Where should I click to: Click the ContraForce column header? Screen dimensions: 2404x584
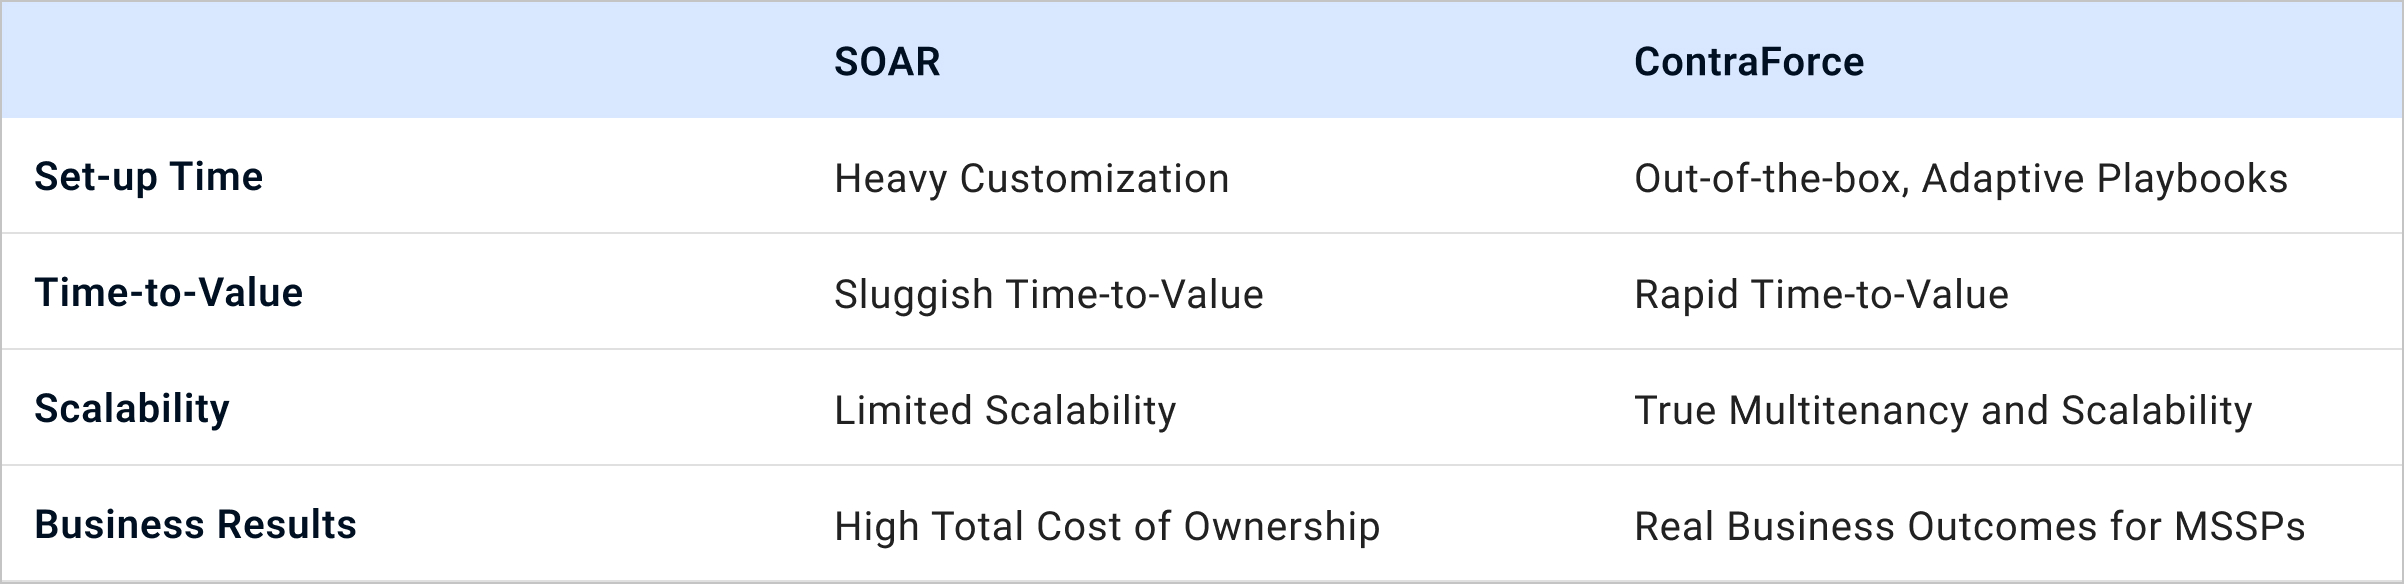[1749, 62]
